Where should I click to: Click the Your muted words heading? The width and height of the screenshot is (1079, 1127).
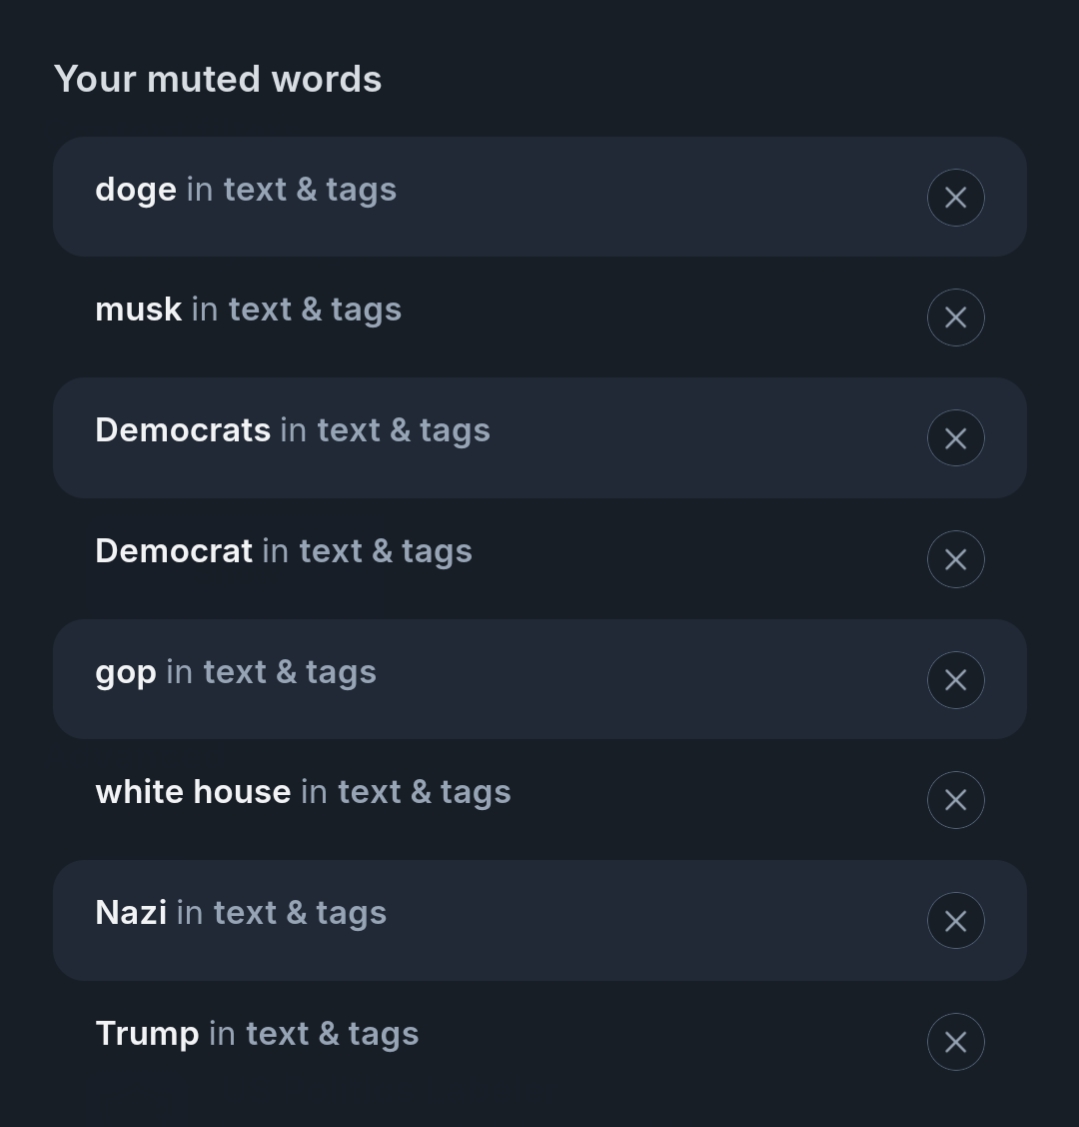point(217,79)
